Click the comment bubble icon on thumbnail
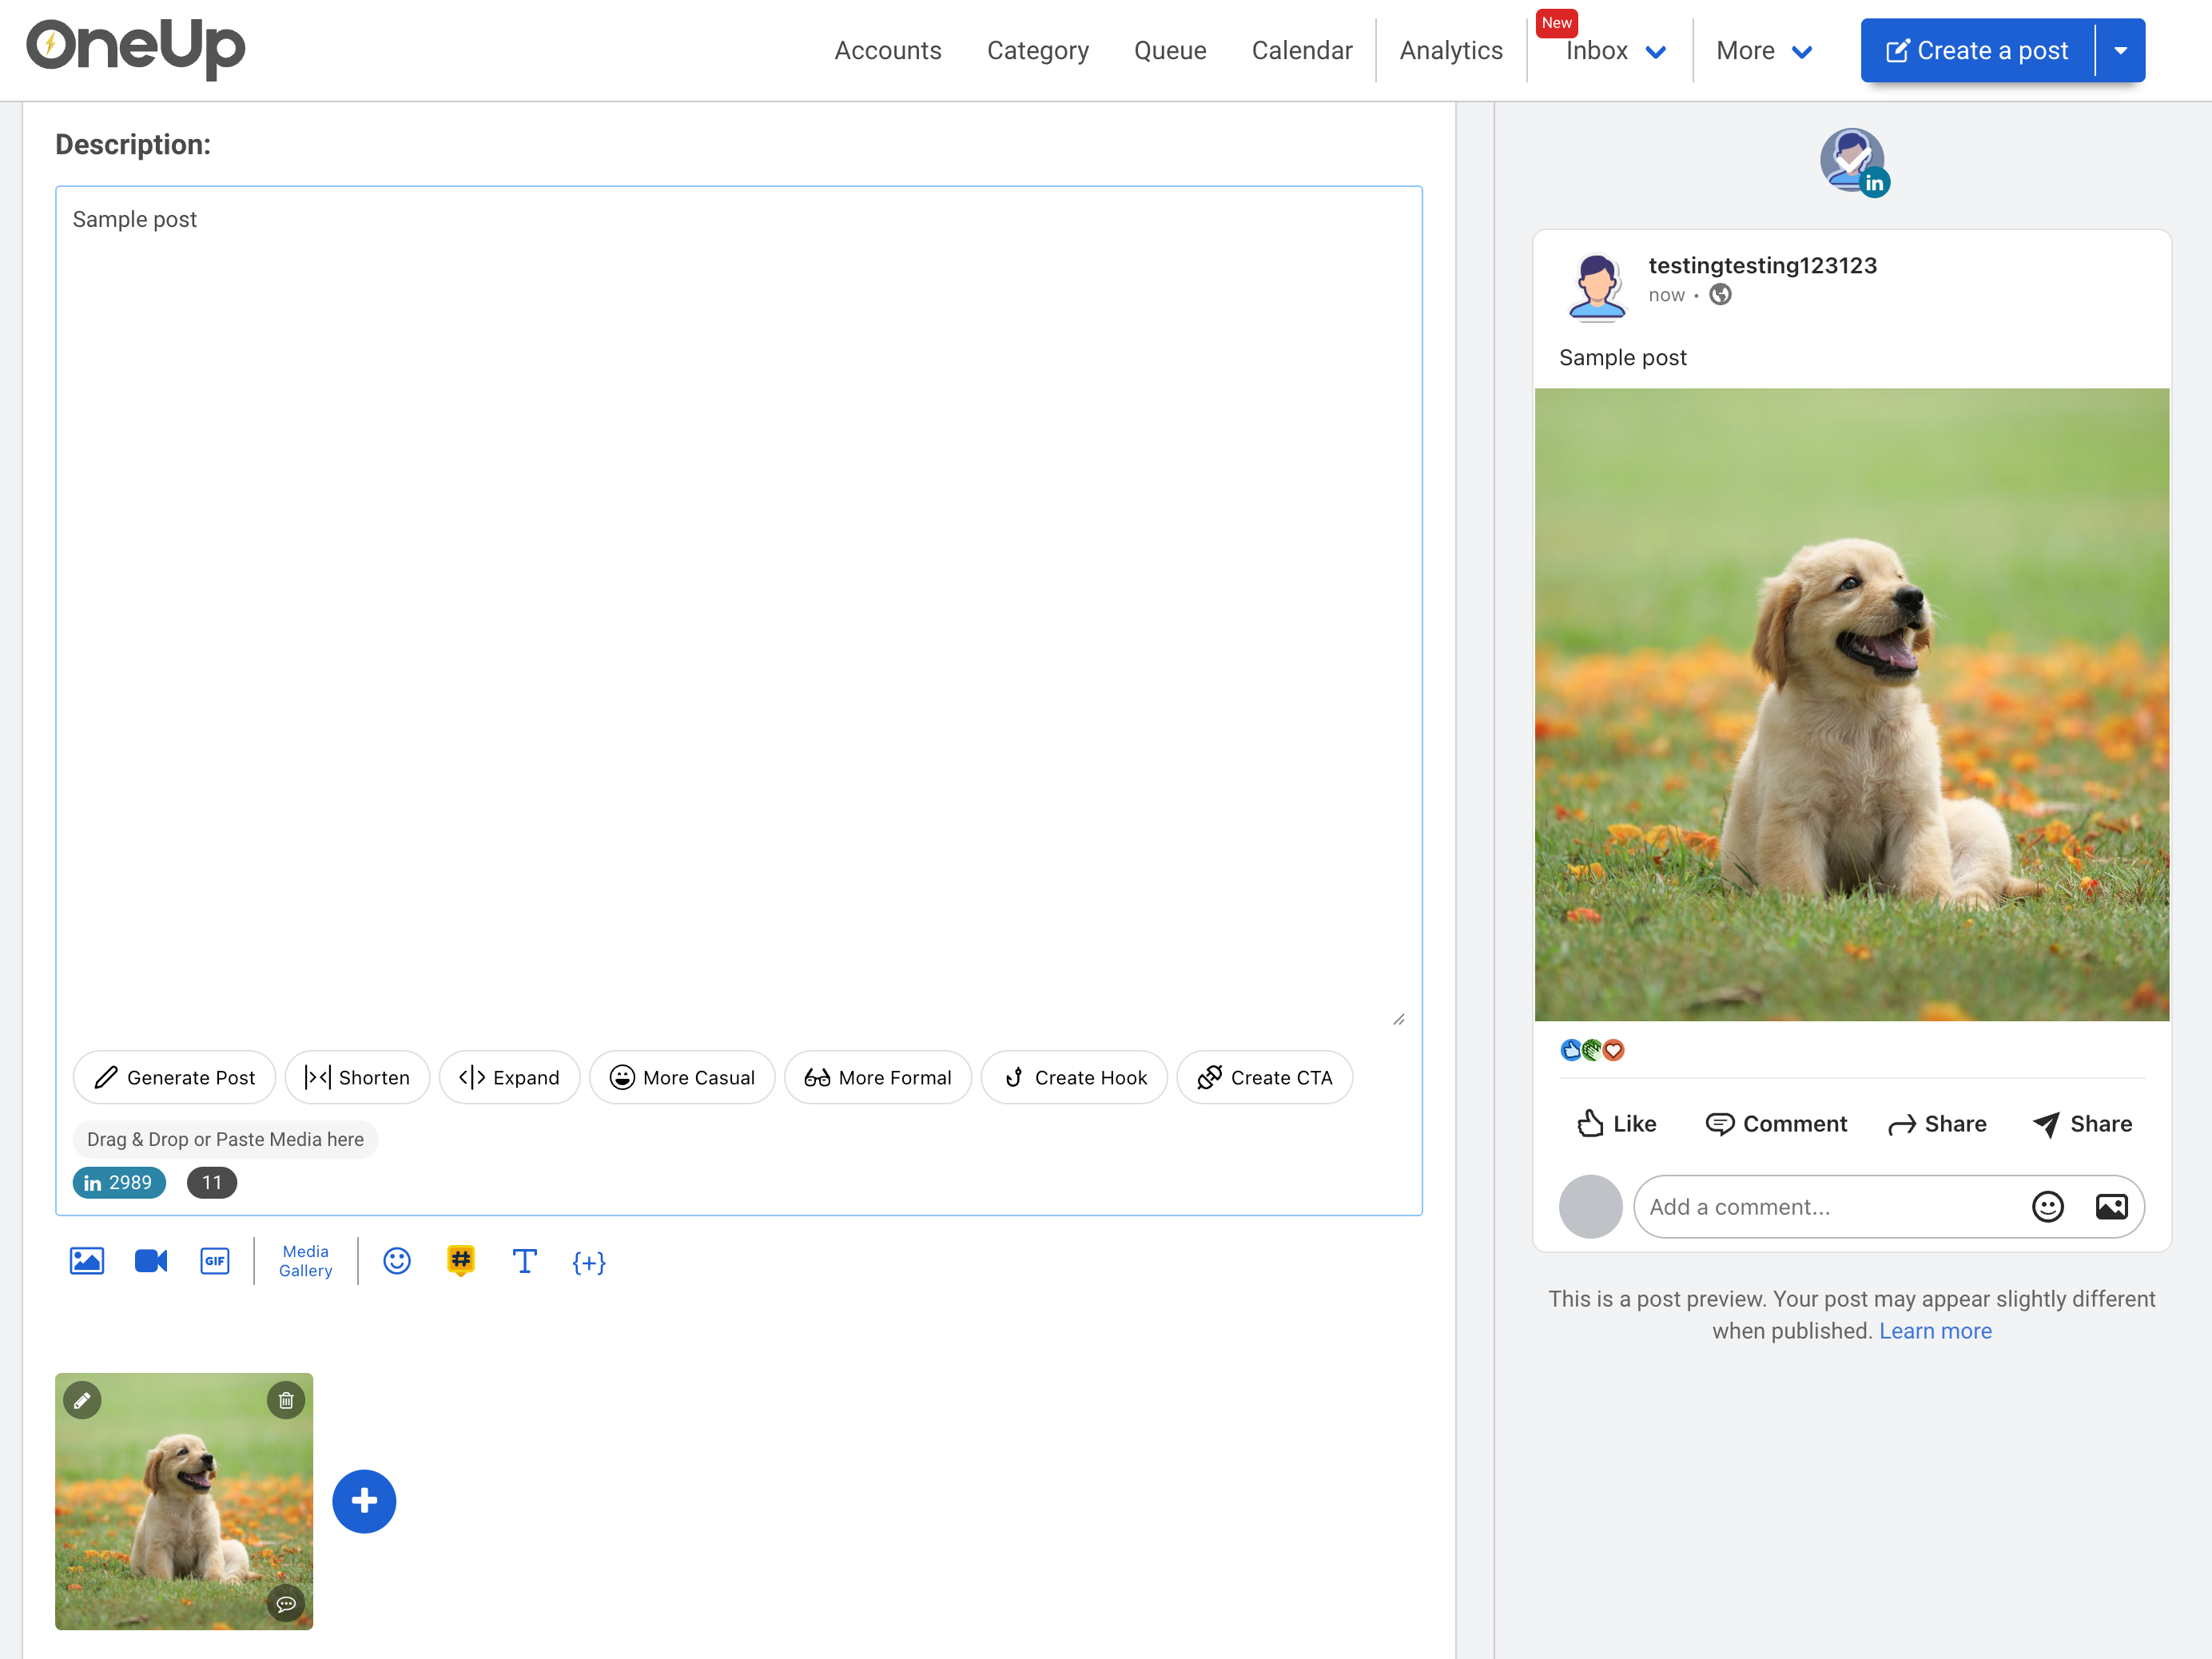The width and height of the screenshot is (2212, 1659). [286, 1603]
